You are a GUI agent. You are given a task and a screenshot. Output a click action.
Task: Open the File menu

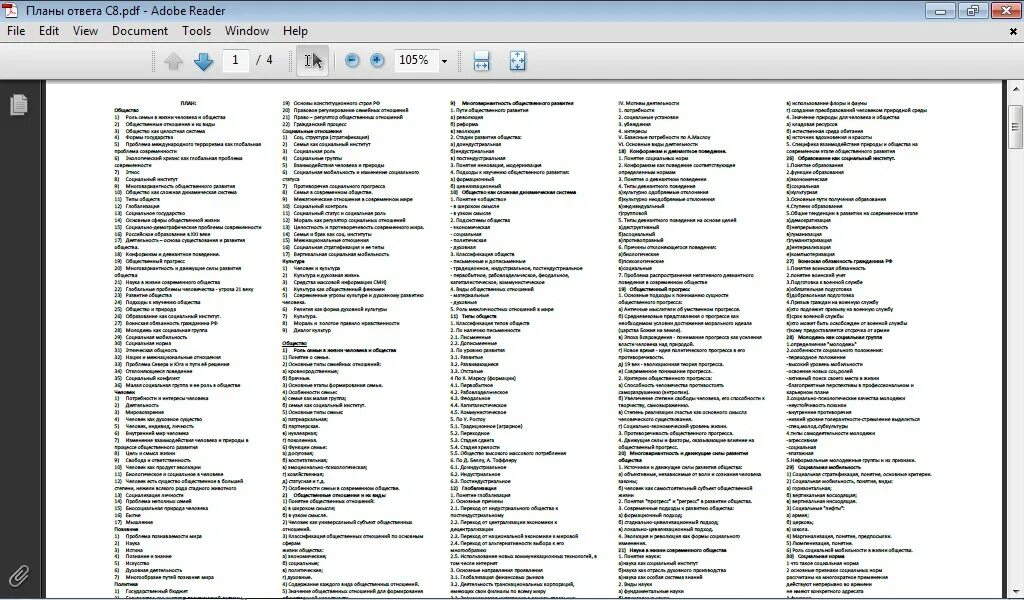click(x=16, y=31)
